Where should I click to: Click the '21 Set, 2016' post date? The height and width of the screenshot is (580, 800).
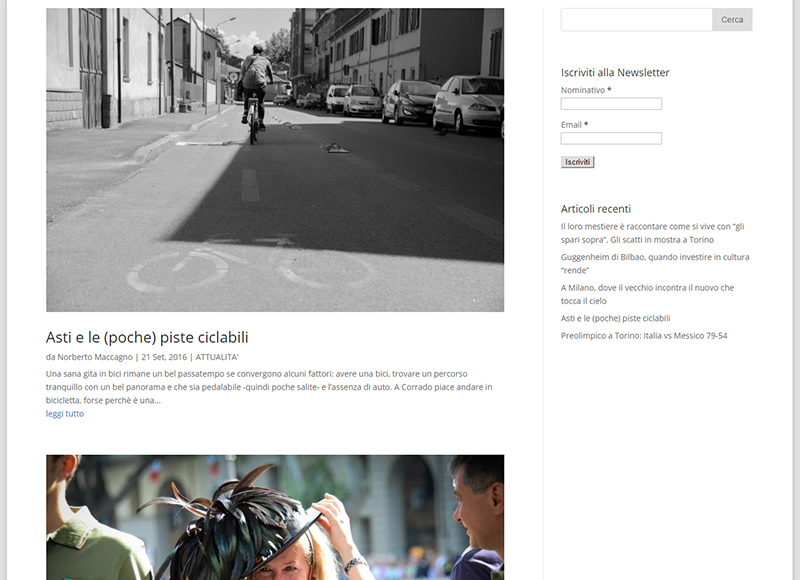pos(164,357)
